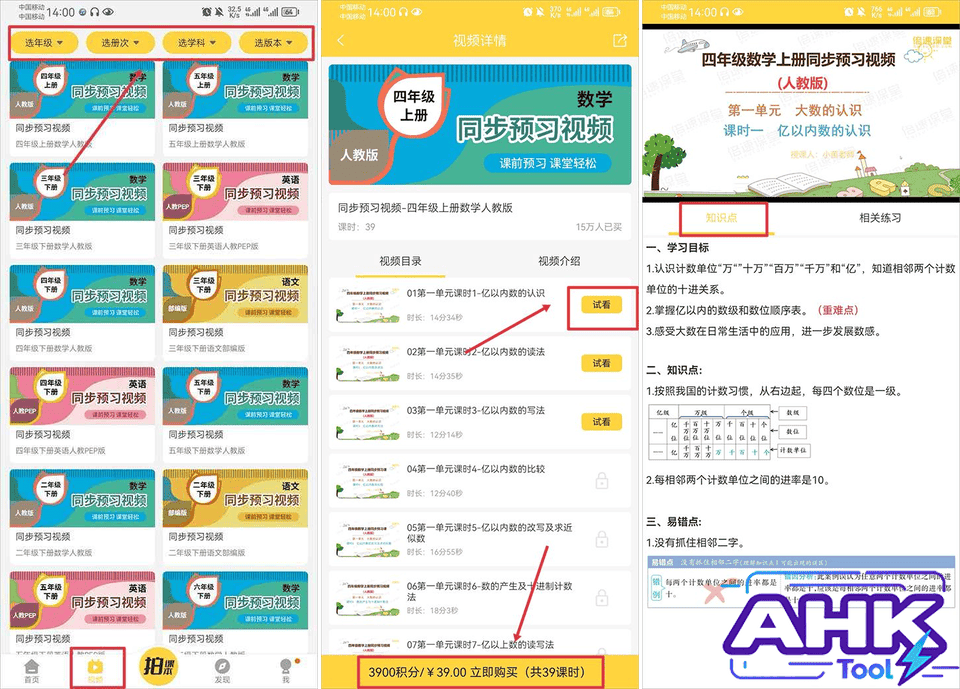The width and height of the screenshot is (960, 689).
Task: Tap the 数位 table image under 知识点
Action: click(729, 432)
